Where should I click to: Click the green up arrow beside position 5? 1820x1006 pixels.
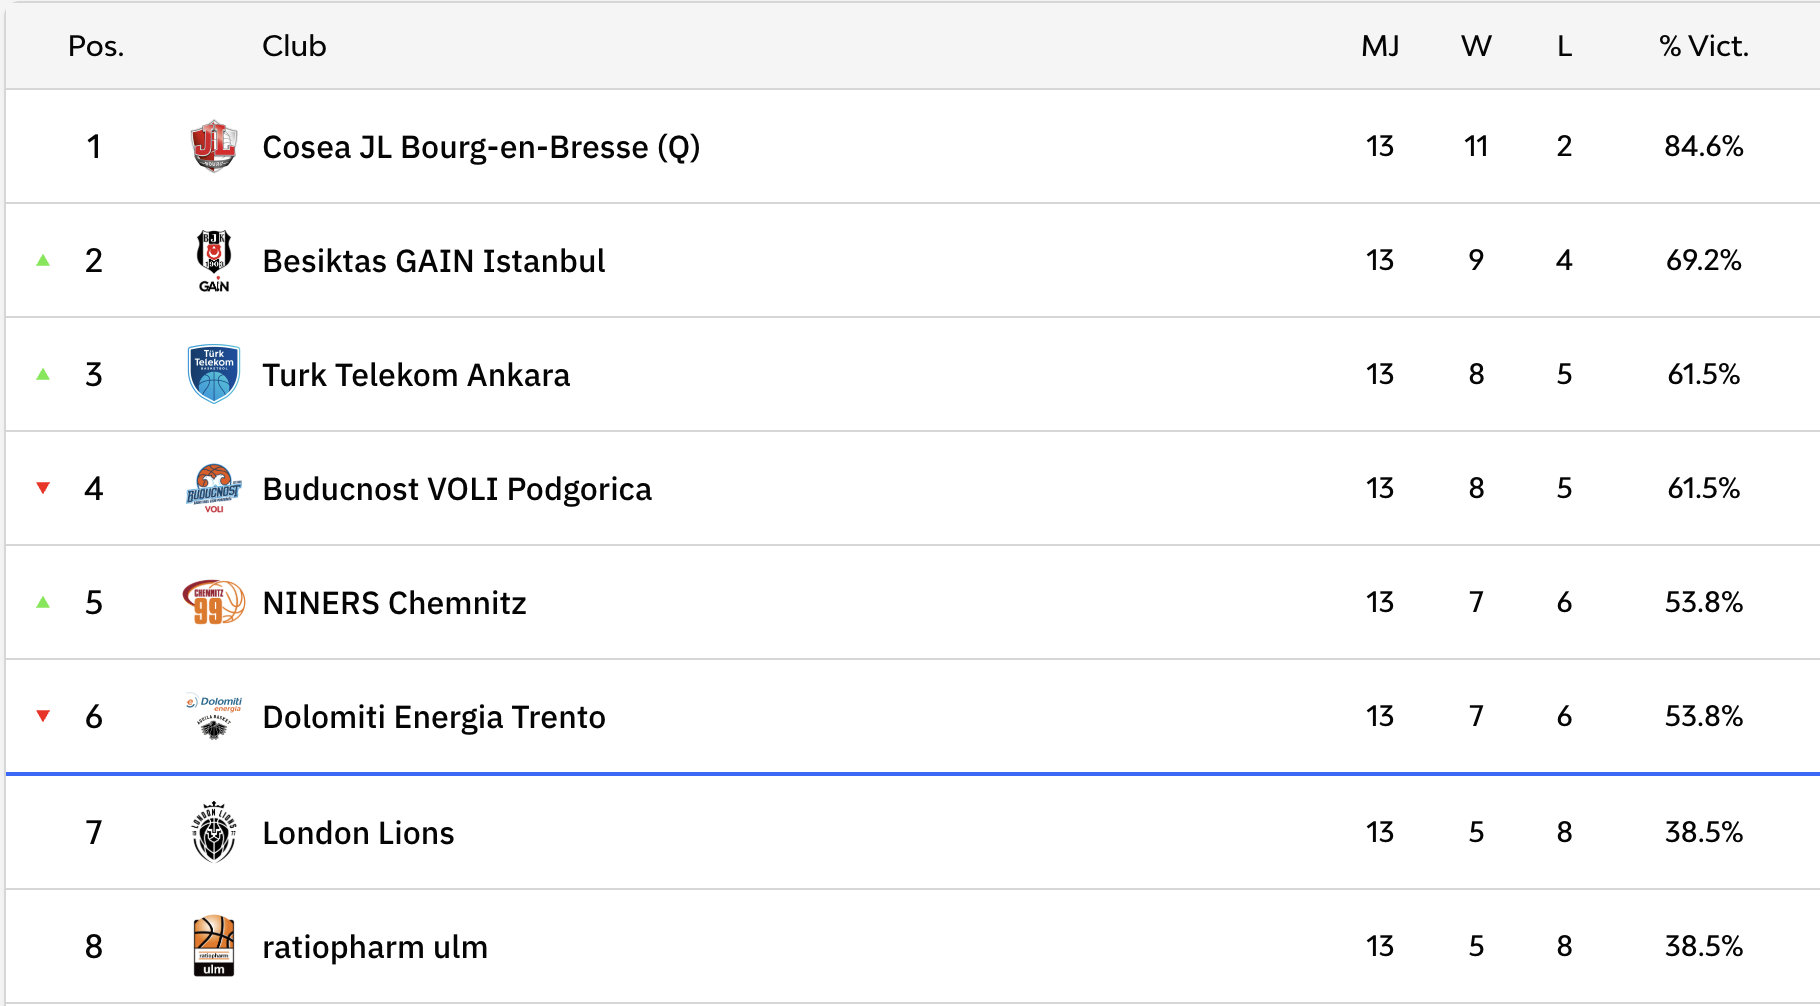pyautogui.click(x=43, y=602)
